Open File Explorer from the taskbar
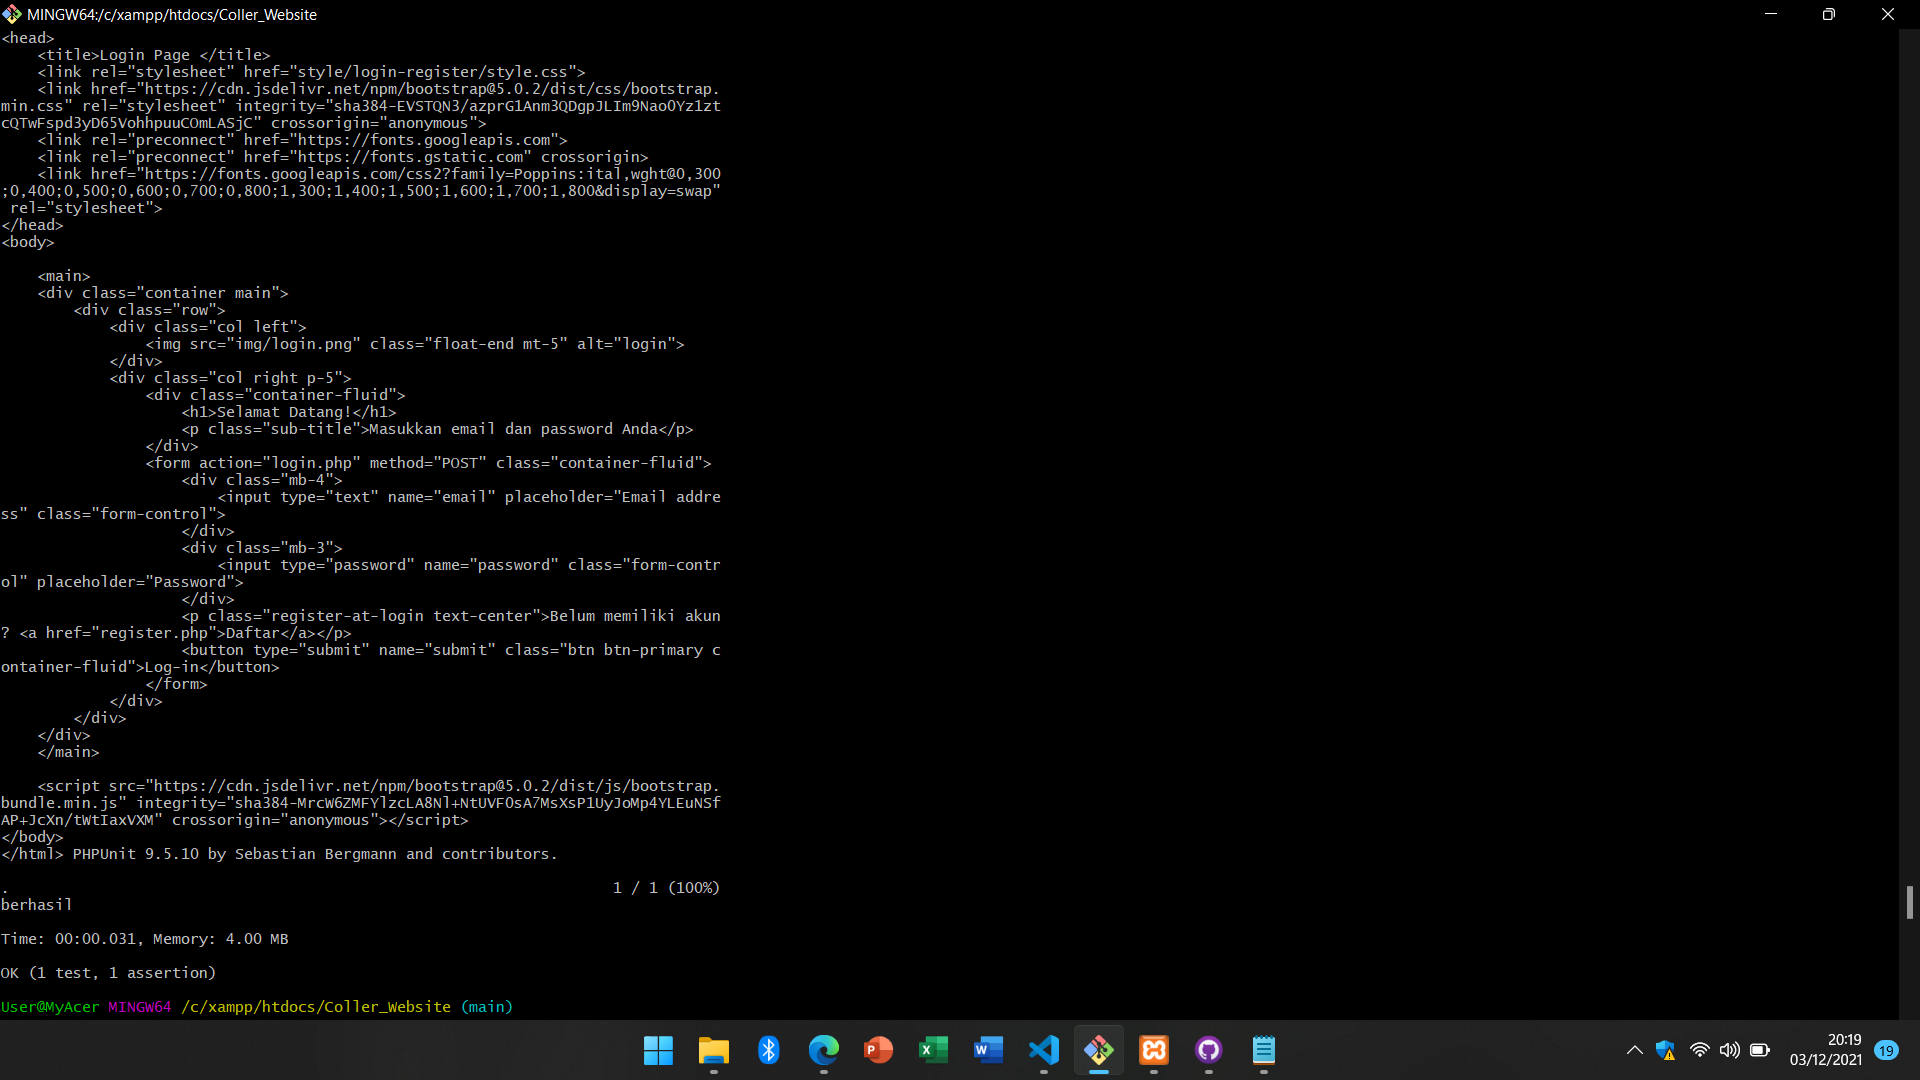This screenshot has height=1080, width=1920. [713, 1050]
